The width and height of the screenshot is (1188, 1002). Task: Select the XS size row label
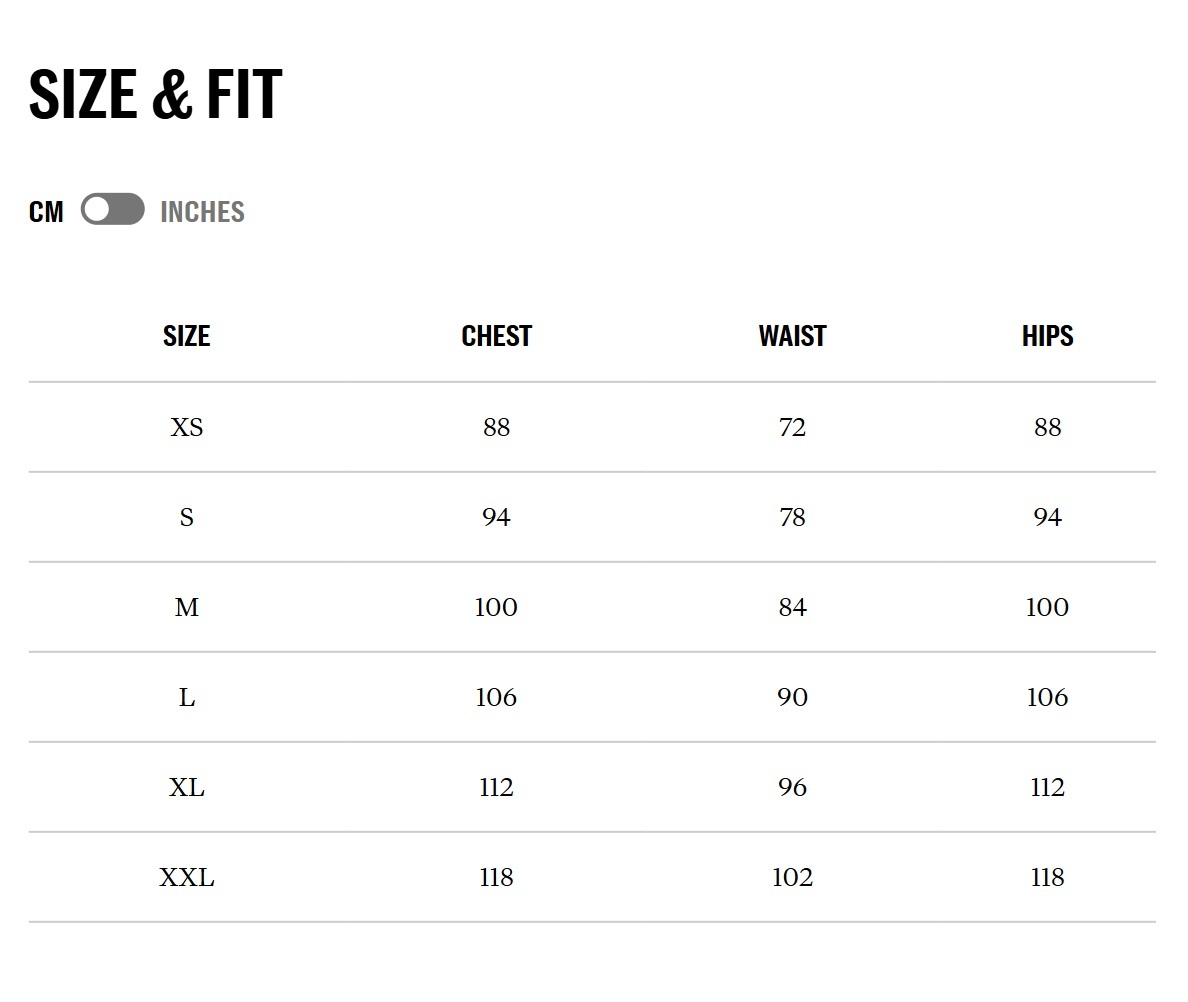[x=187, y=428]
